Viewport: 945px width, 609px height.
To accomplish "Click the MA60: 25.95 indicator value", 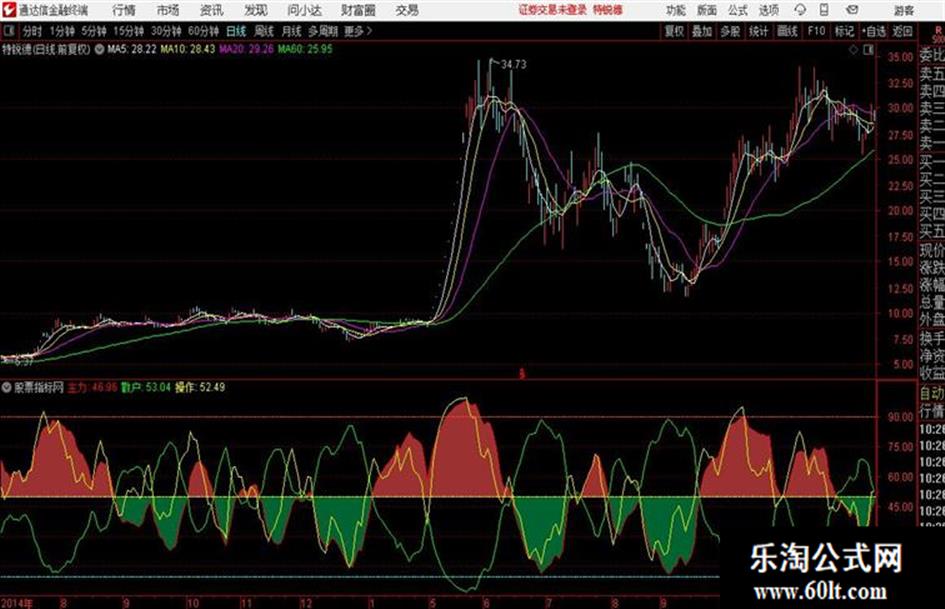I will 305,49.
